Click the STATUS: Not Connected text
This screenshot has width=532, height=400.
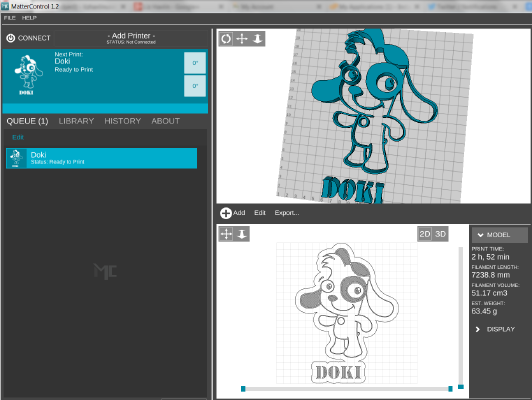pyautogui.click(x=131, y=42)
